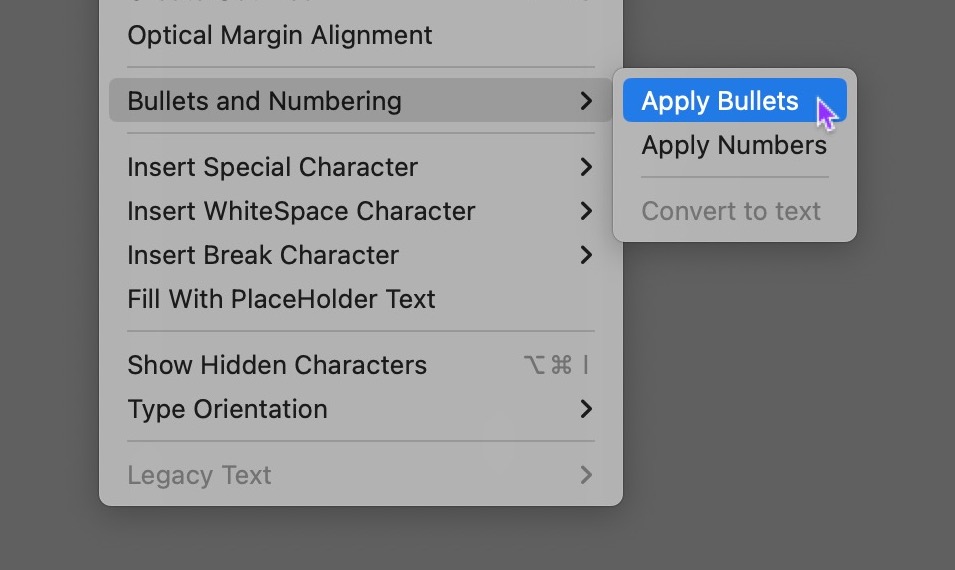Expand the Bullets and Numbering chevron arrow
This screenshot has width=955, height=570.
tap(586, 101)
